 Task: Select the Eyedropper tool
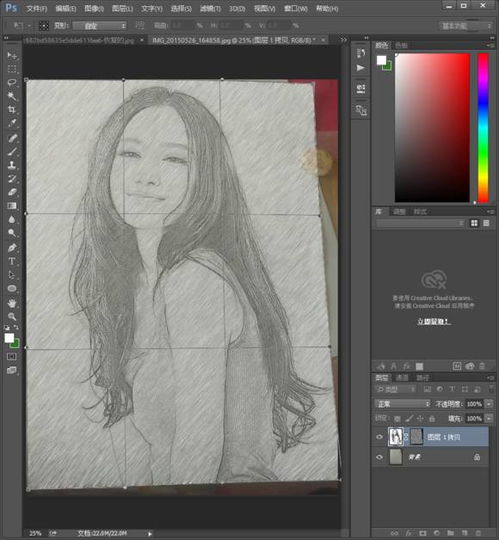click(12, 123)
